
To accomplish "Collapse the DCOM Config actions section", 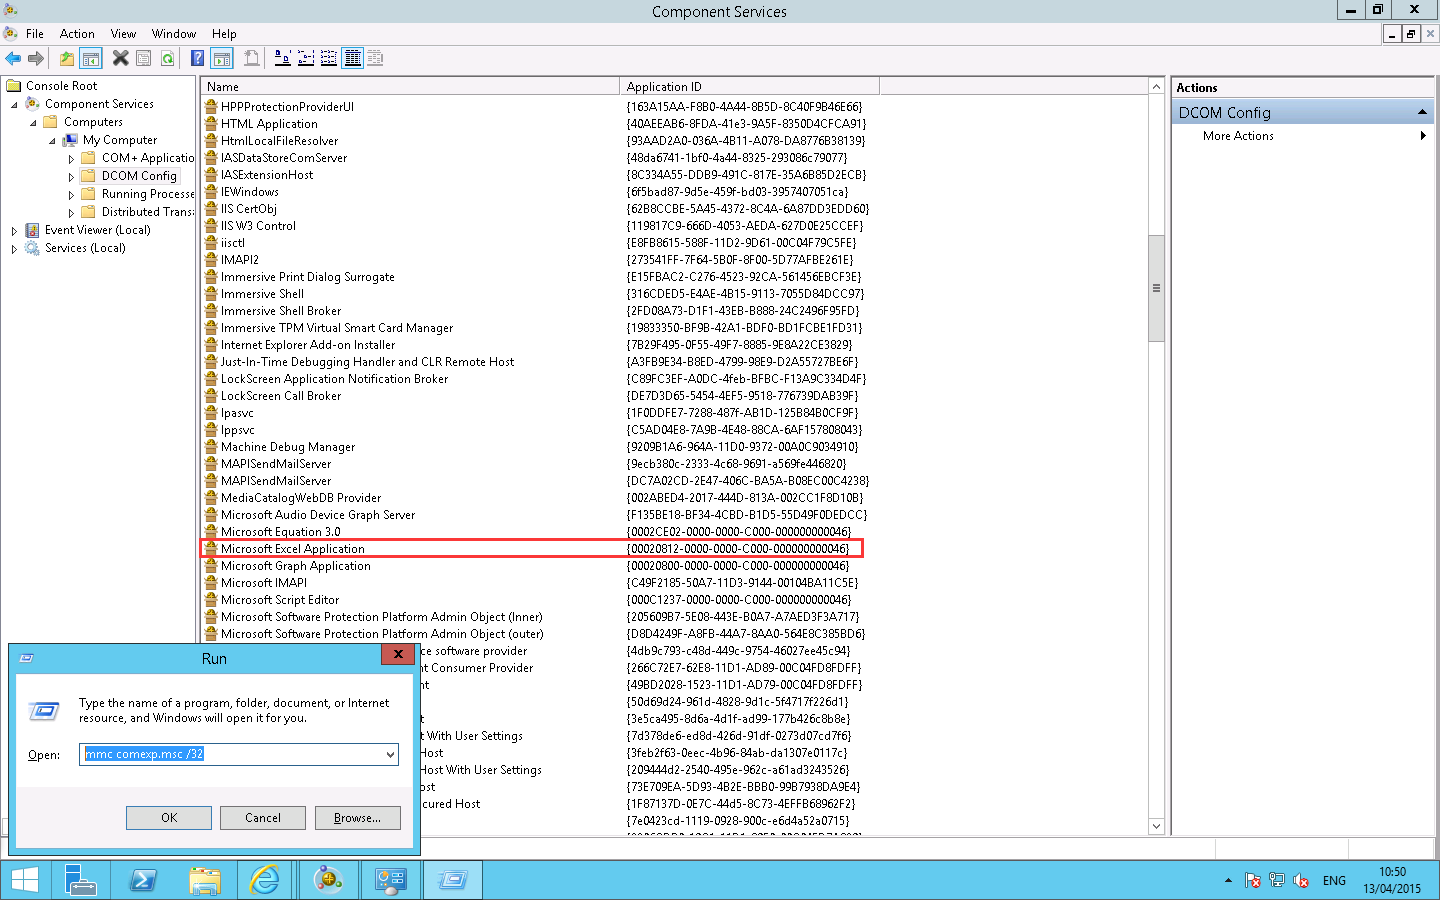I will (1422, 112).
